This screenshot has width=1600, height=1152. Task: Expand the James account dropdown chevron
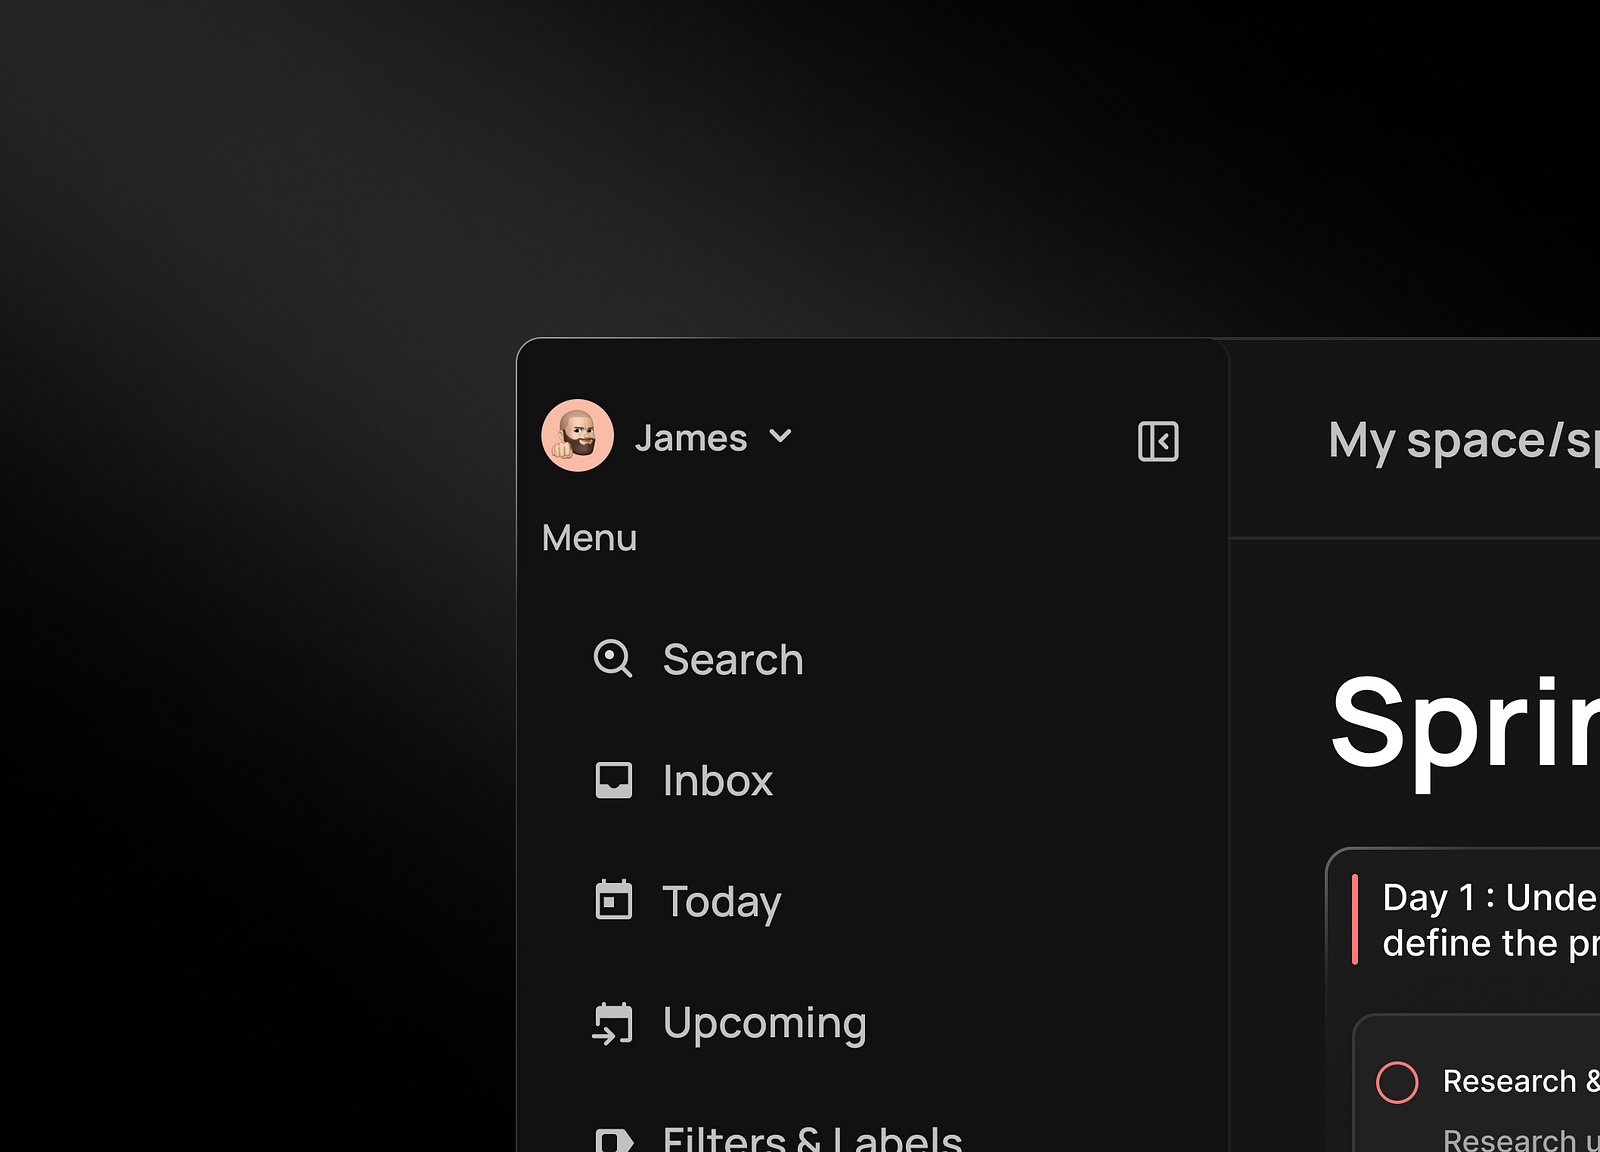click(x=782, y=437)
